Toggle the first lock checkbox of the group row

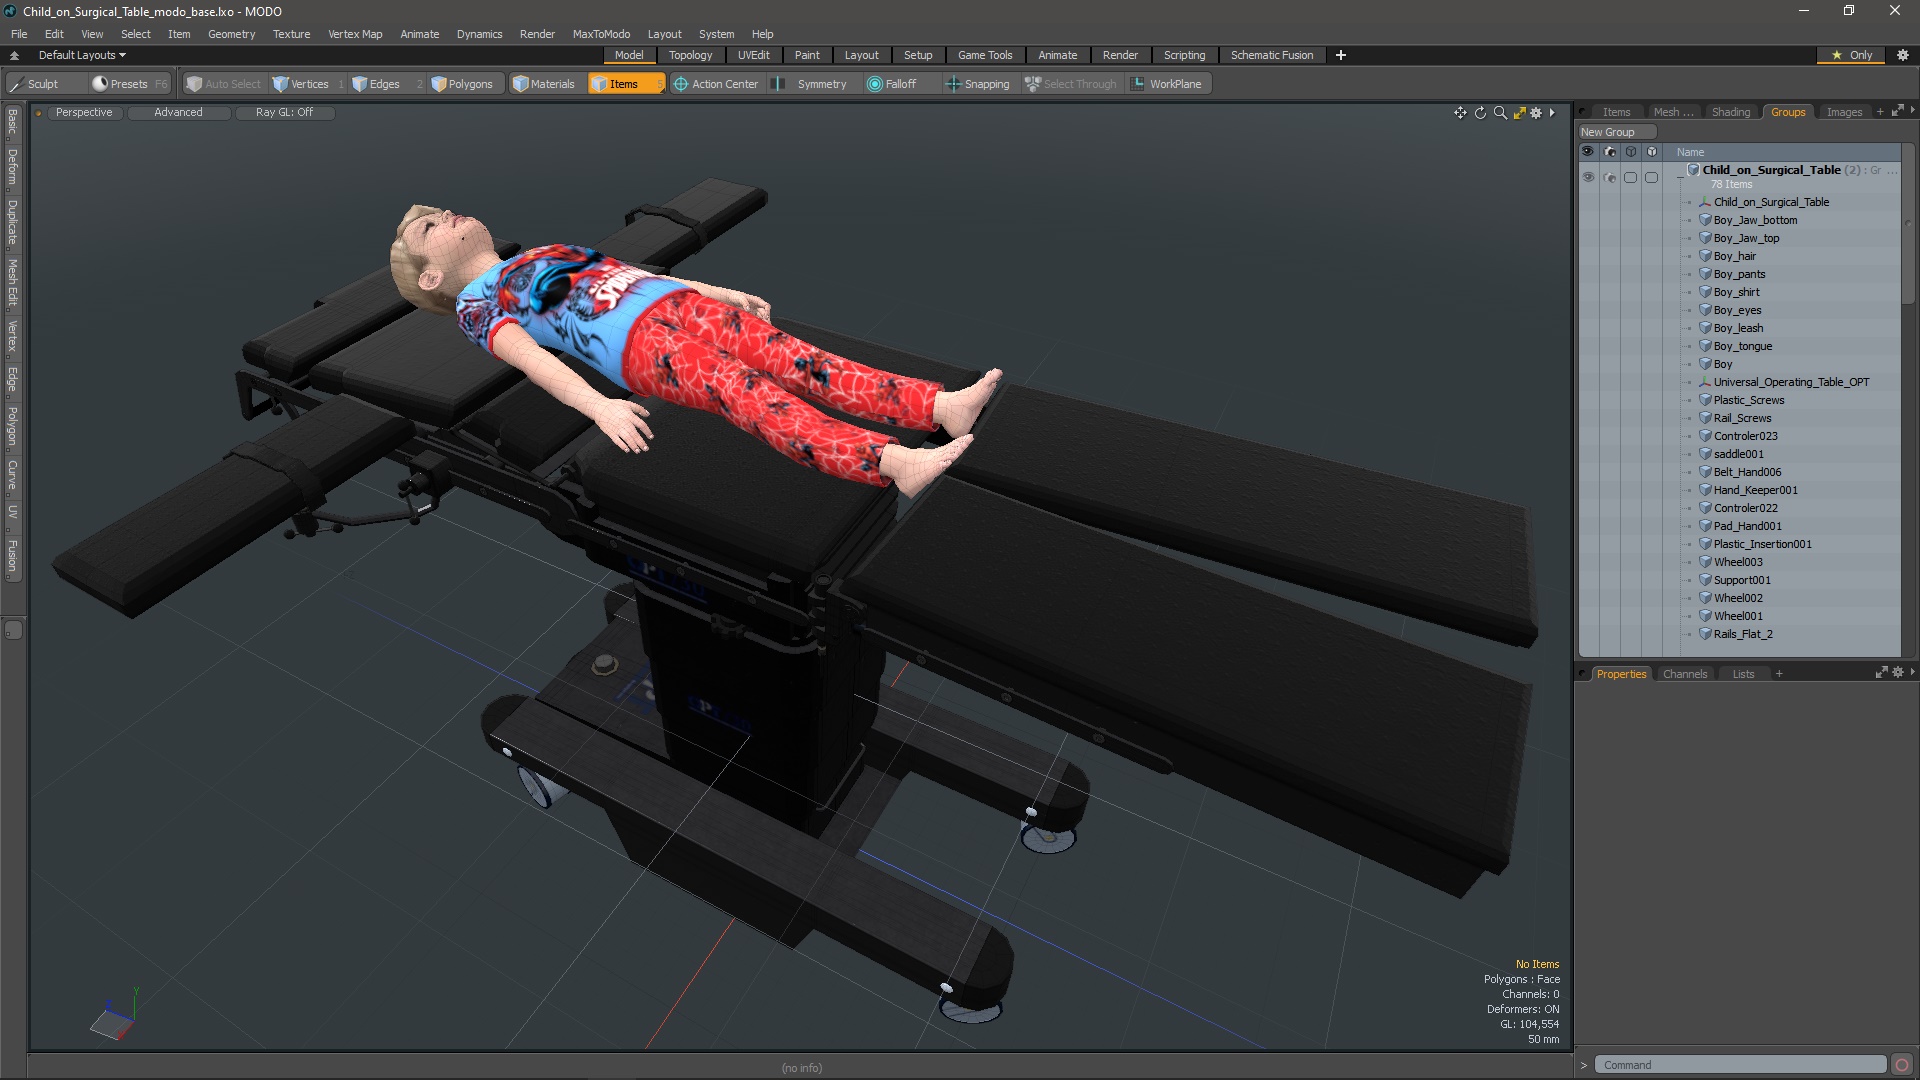pos(1630,177)
